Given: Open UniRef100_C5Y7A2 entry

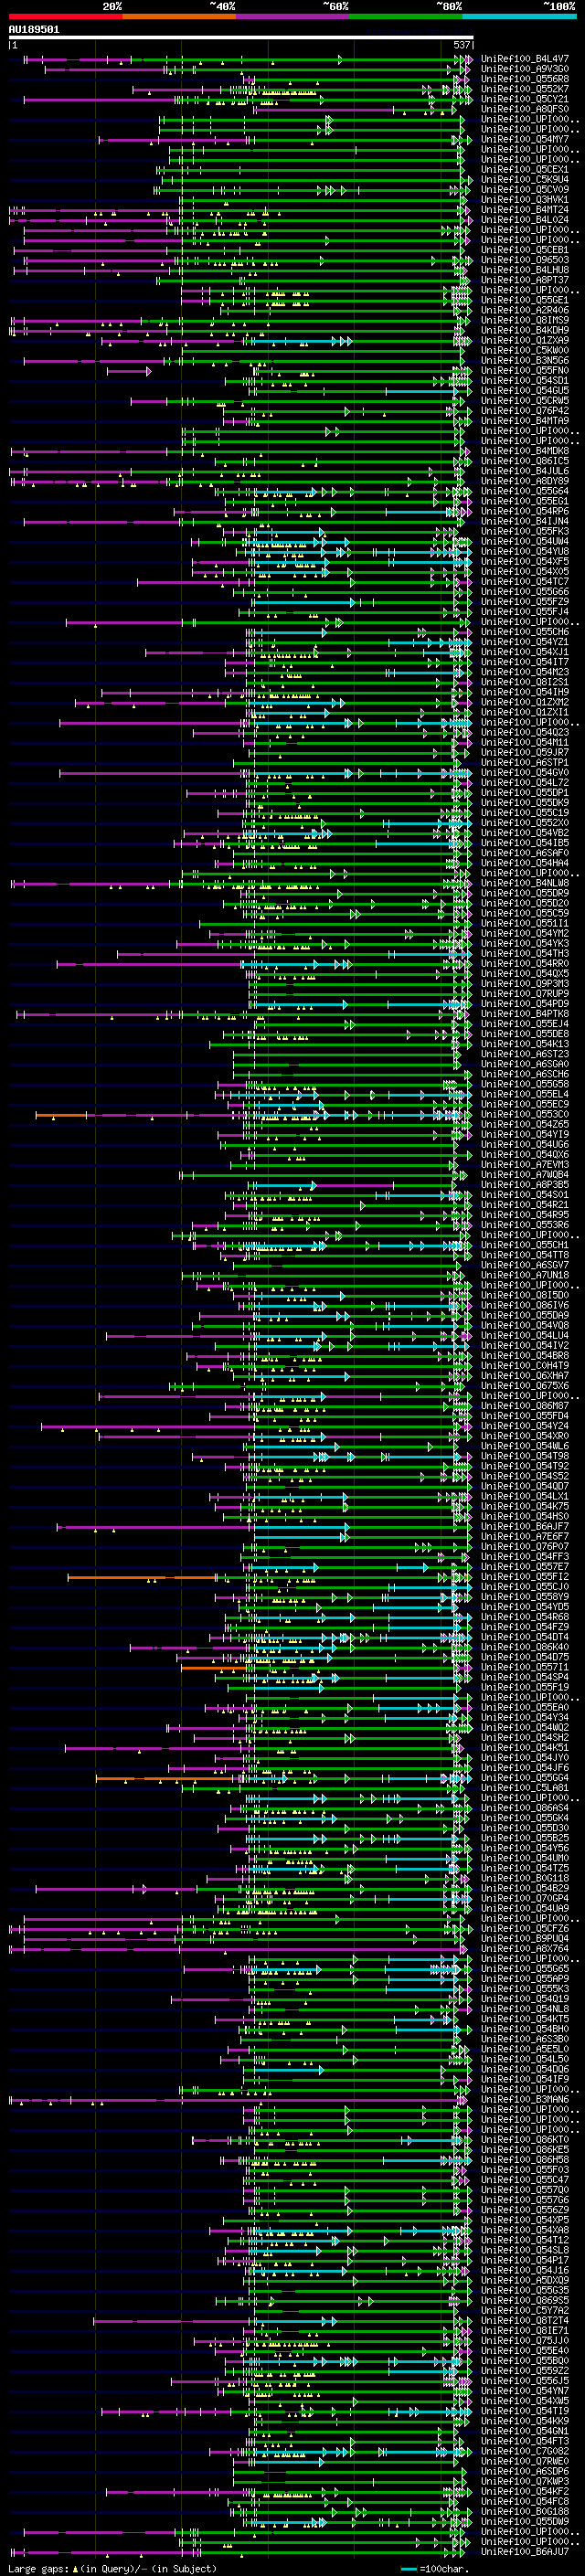Looking at the screenshot, I should point(525,2311).
